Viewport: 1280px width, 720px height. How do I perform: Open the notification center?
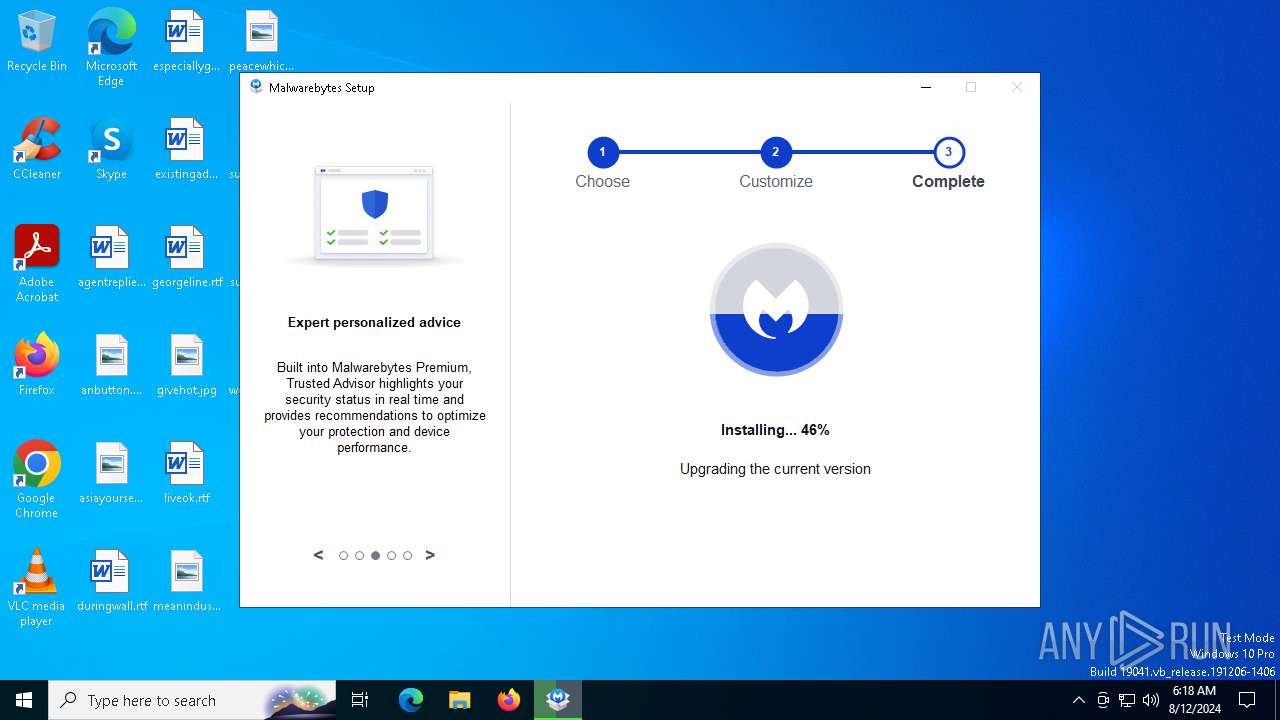pyautogui.click(x=1247, y=700)
